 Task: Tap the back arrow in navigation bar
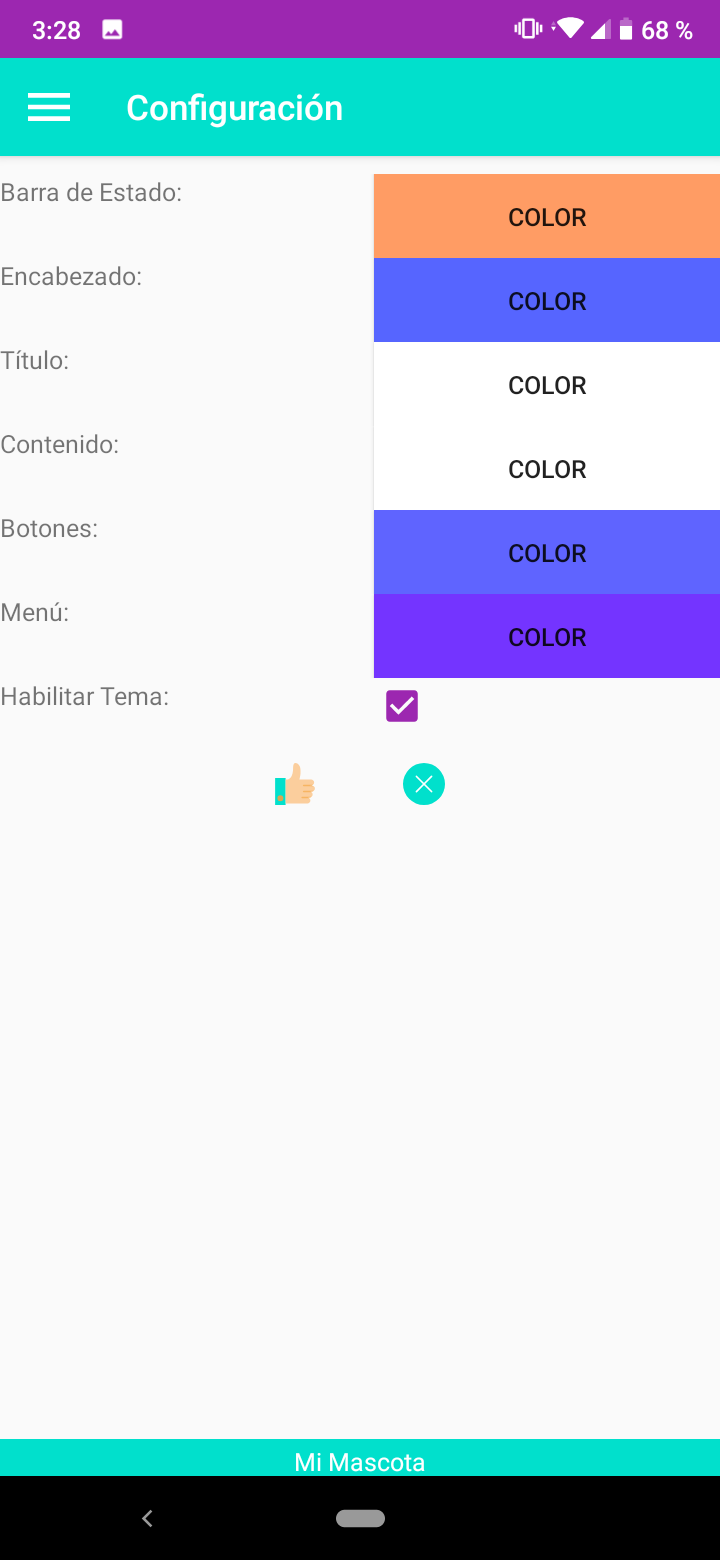tap(147, 1518)
